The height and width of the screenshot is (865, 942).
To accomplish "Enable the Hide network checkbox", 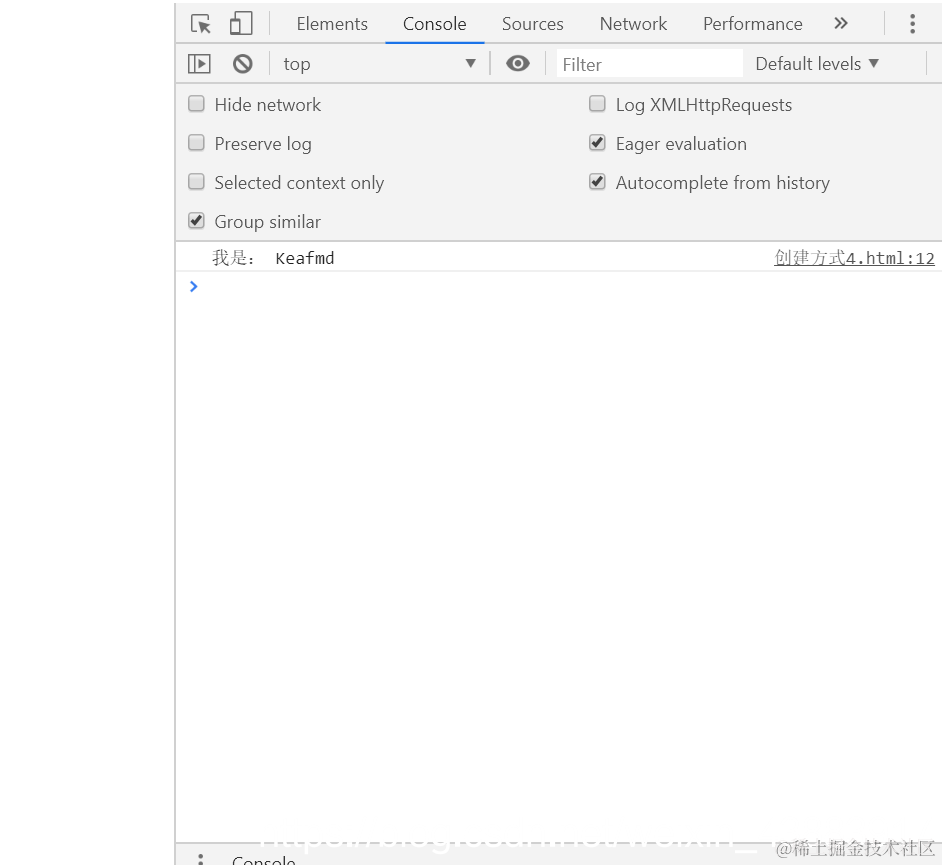I will point(196,104).
